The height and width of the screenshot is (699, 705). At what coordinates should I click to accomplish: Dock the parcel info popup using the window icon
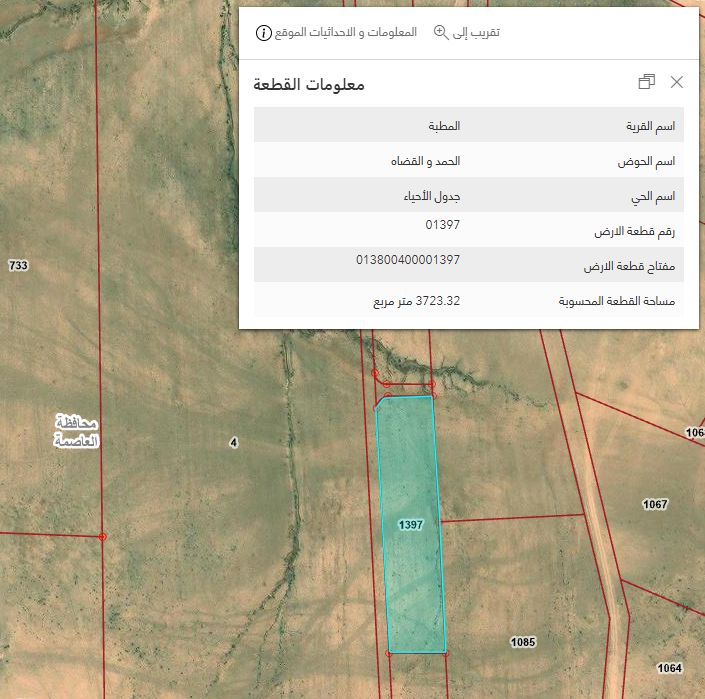(x=647, y=82)
